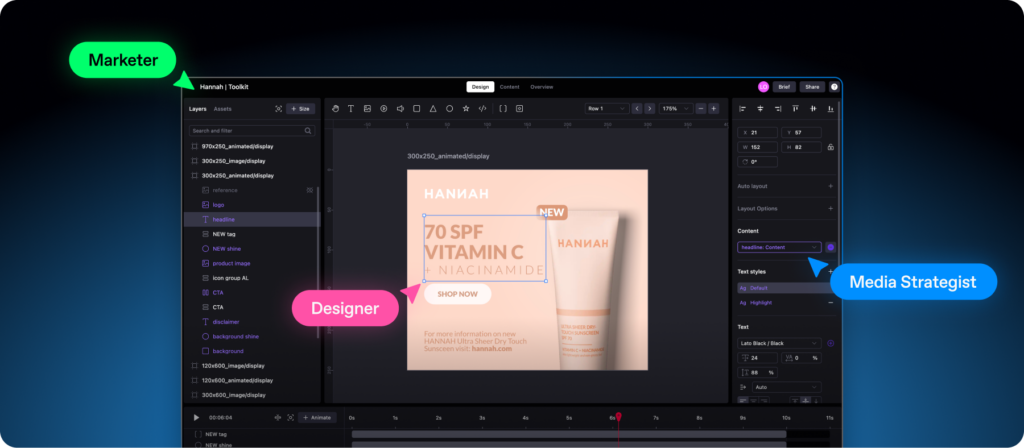Viewport: 1024px width, 448px height.
Task: Select the rectangle shape tool
Action: click(417, 108)
